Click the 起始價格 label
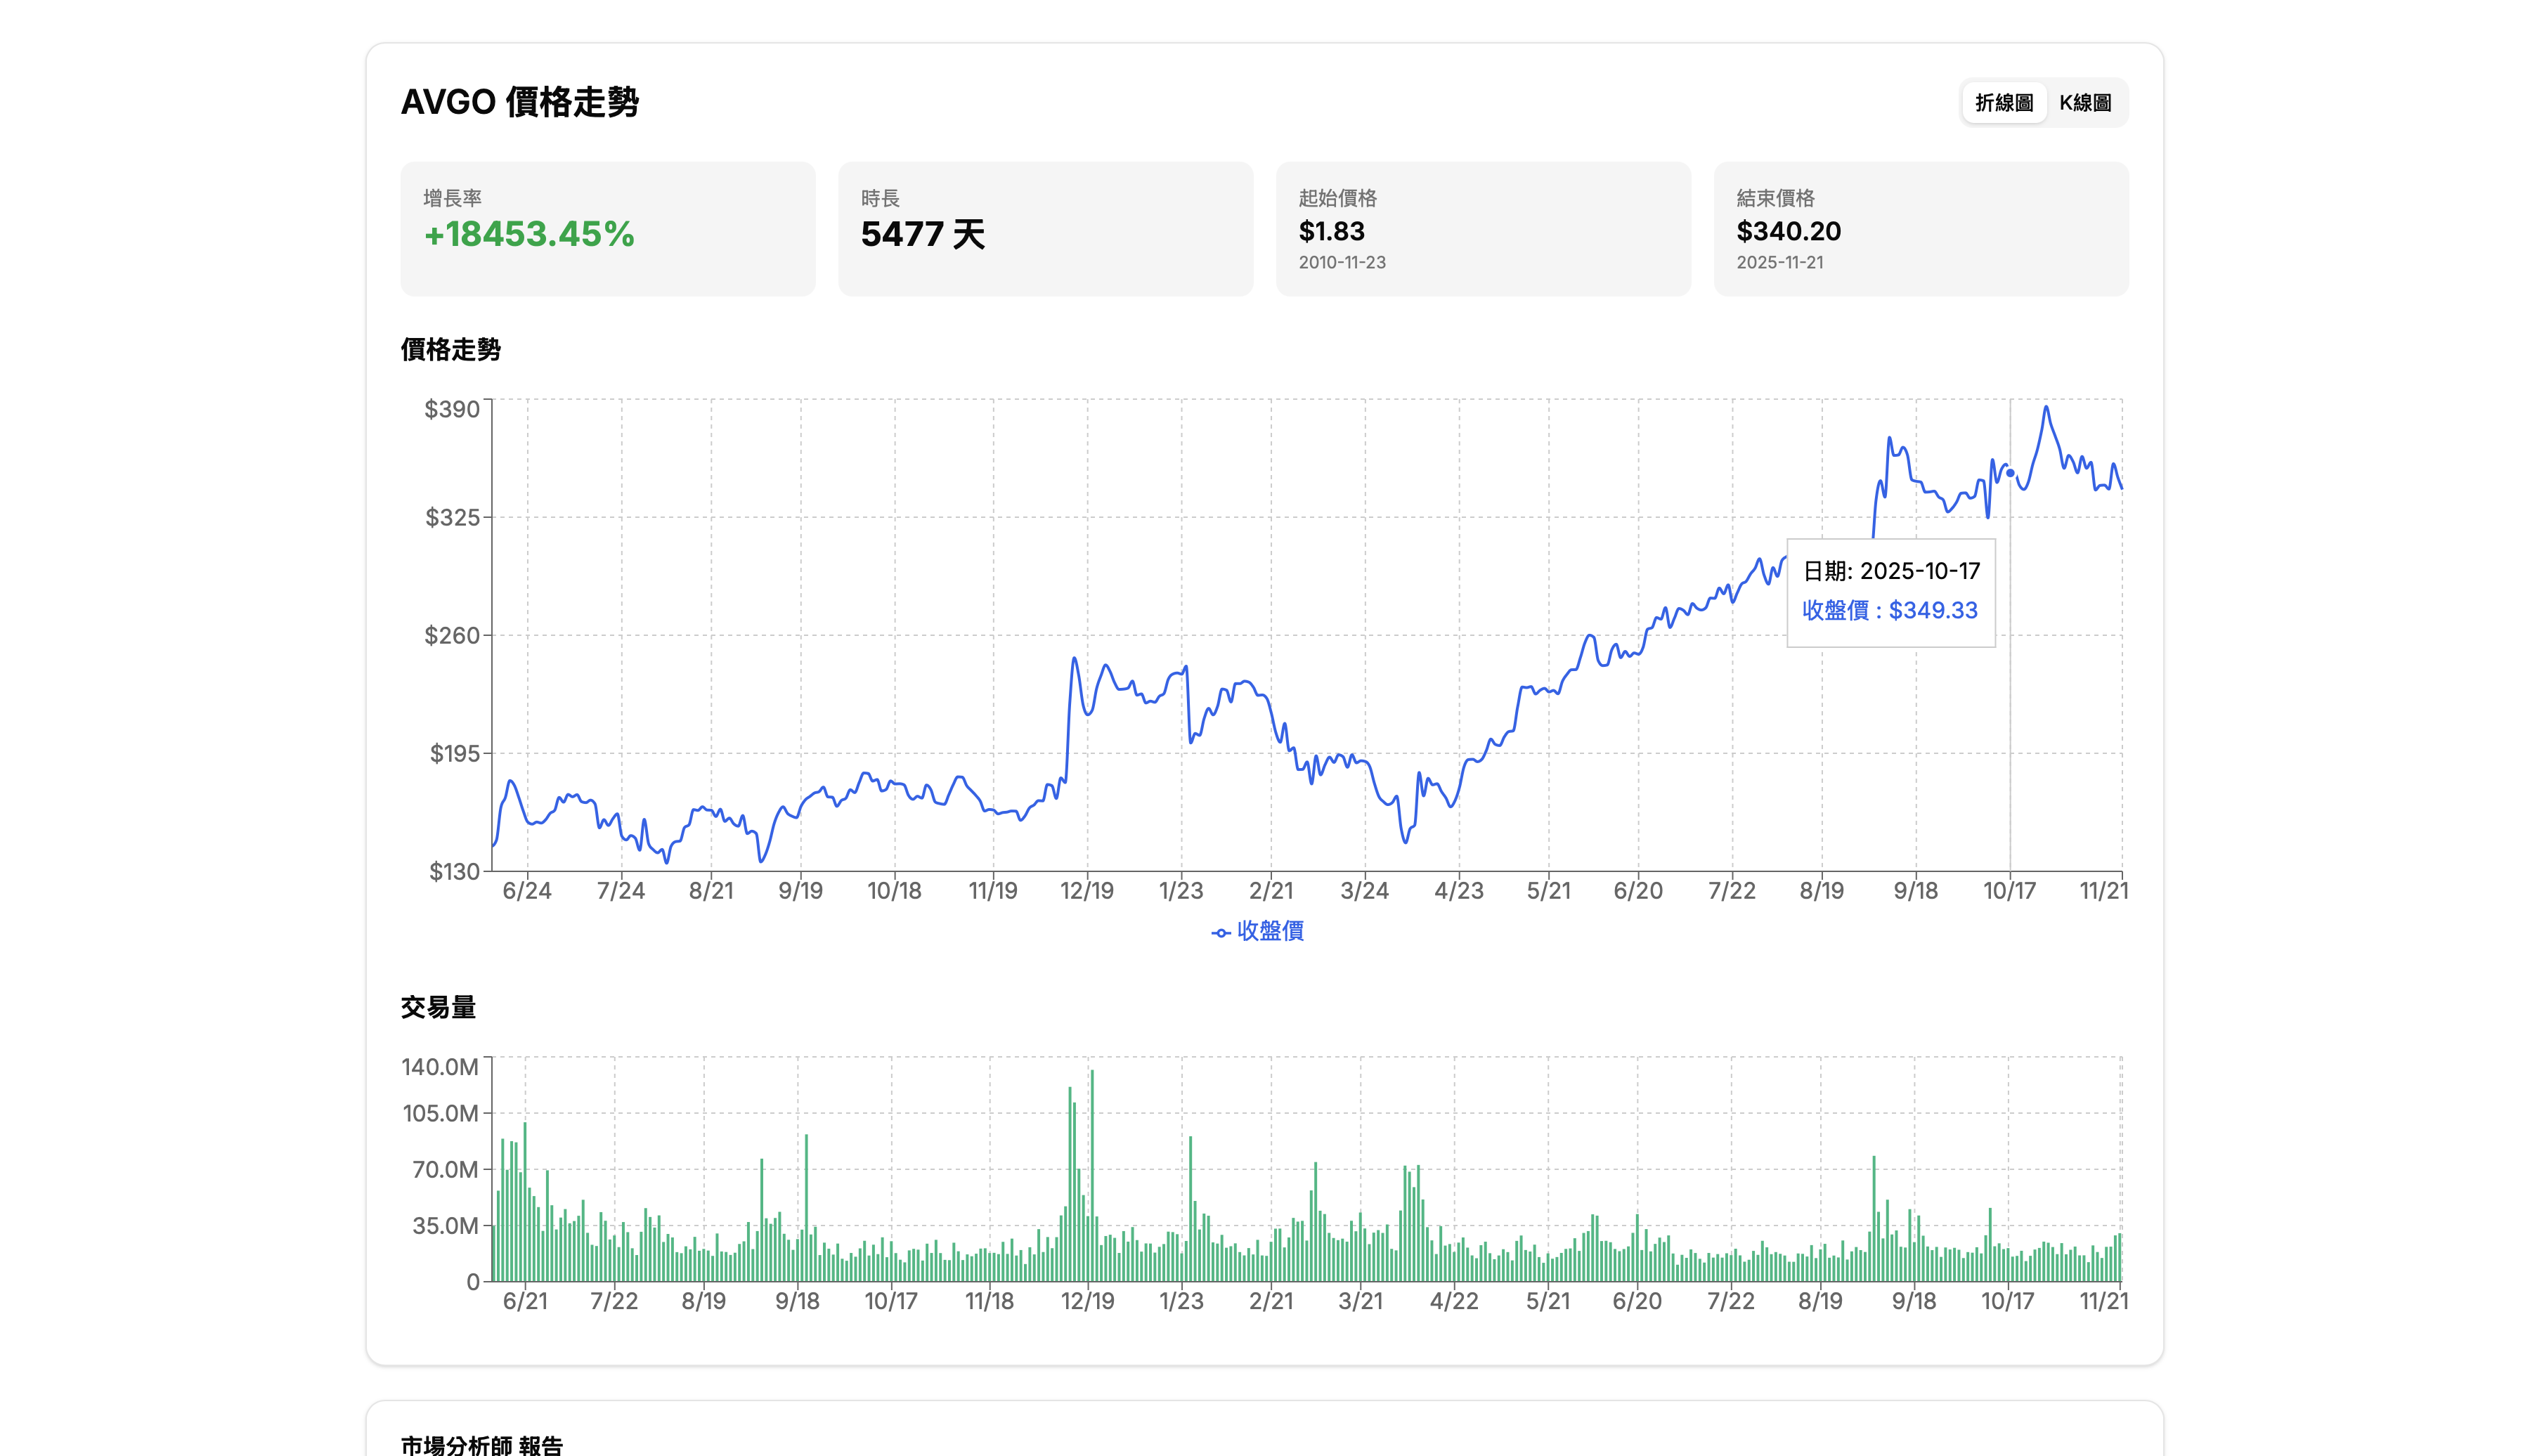The image size is (2530, 1456). 1337,198
